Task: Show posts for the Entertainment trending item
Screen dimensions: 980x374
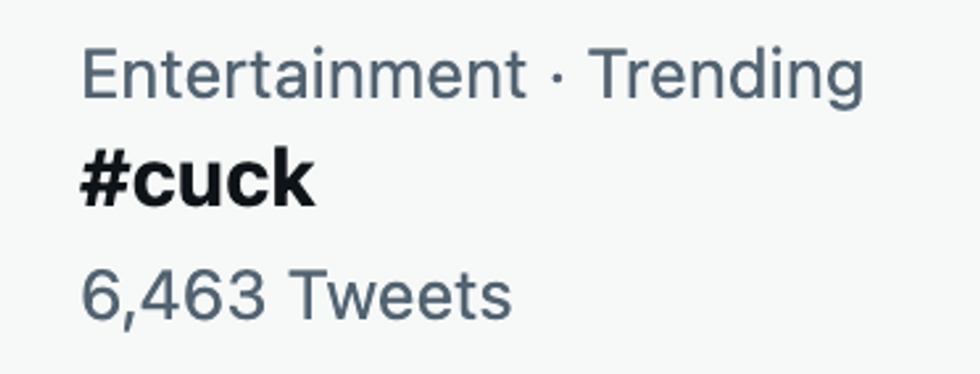Action: [x=198, y=178]
